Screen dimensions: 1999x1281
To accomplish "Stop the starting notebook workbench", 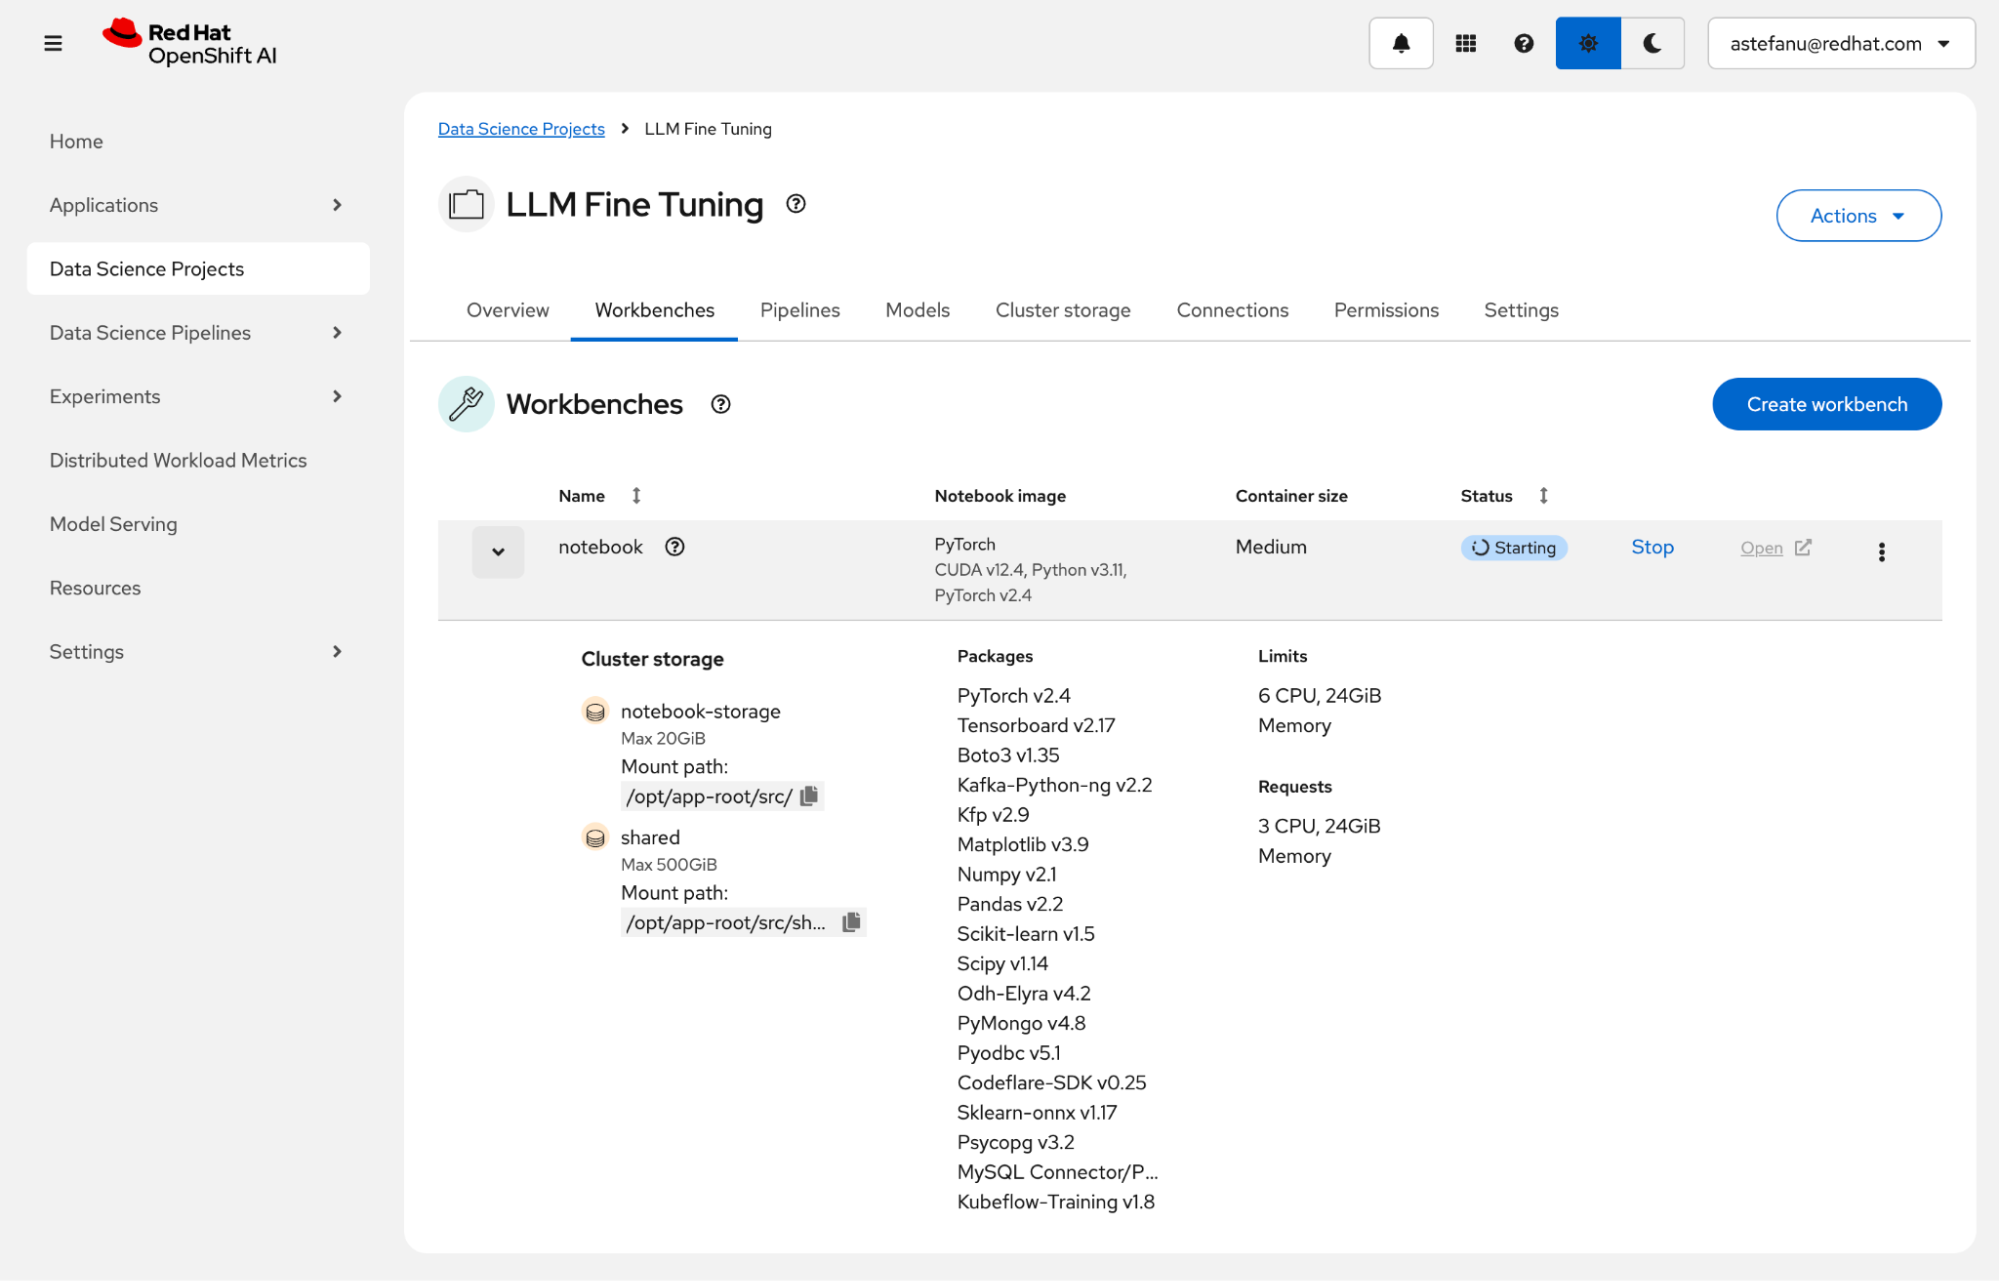I will point(1652,547).
